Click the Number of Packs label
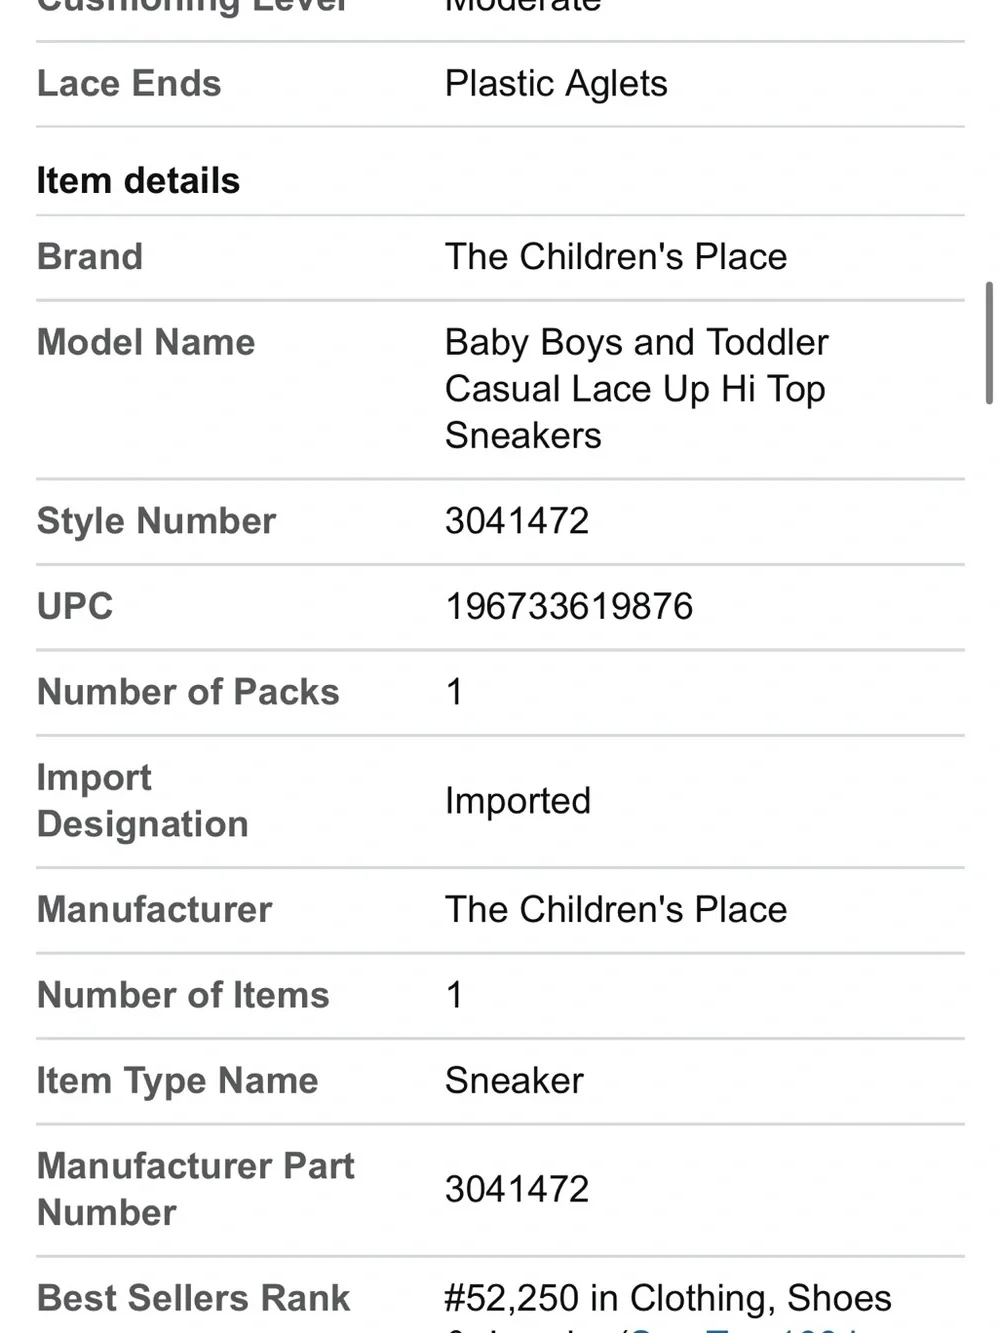This screenshot has width=1000, height=1333. [188, 692]
